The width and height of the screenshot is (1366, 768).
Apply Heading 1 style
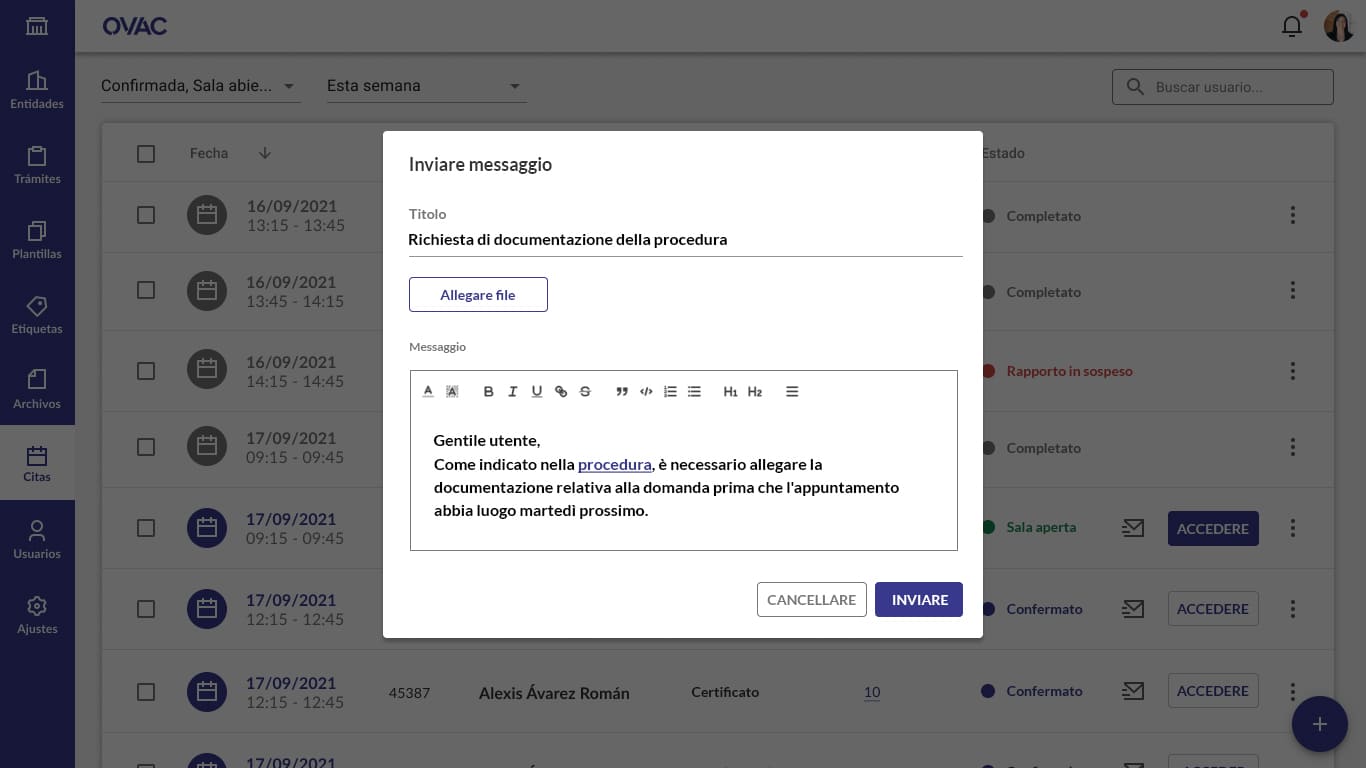point(730,392)
